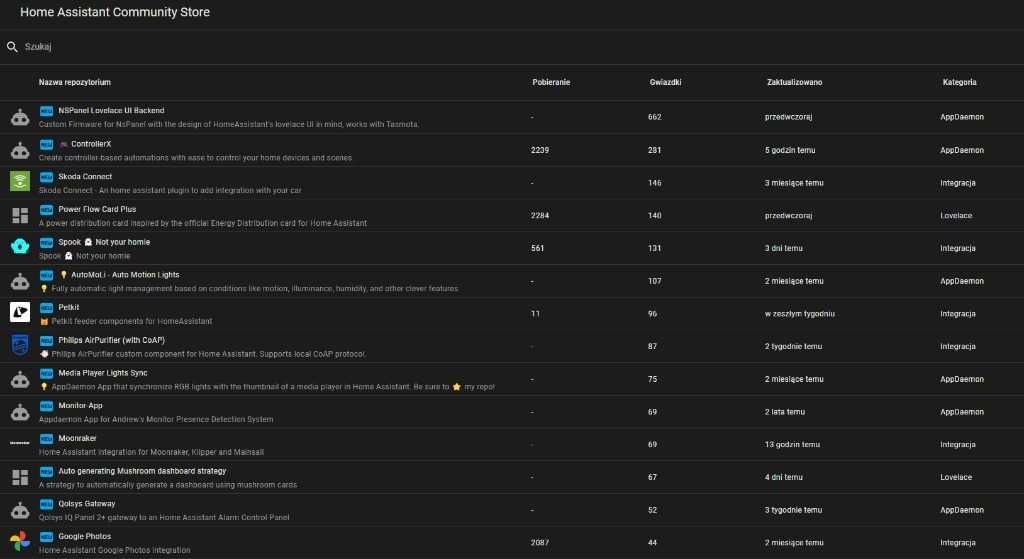This screenshot has width=1024, height=559.
Task: Click download count 2239 for ControllerX
Action: [540, 150]
